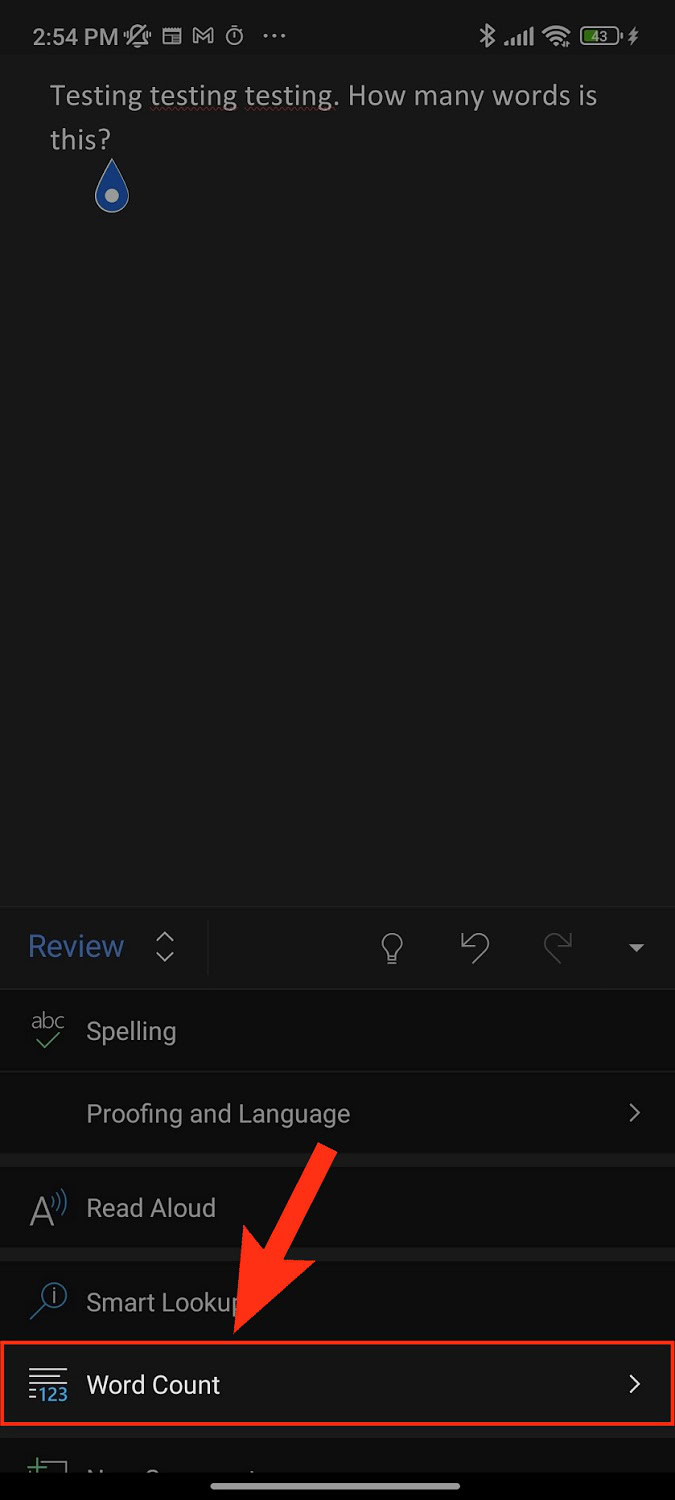Expand the Proofing and Language chevron
This screenshot has width=675, height=1500.
click(x=634, y=1113)
